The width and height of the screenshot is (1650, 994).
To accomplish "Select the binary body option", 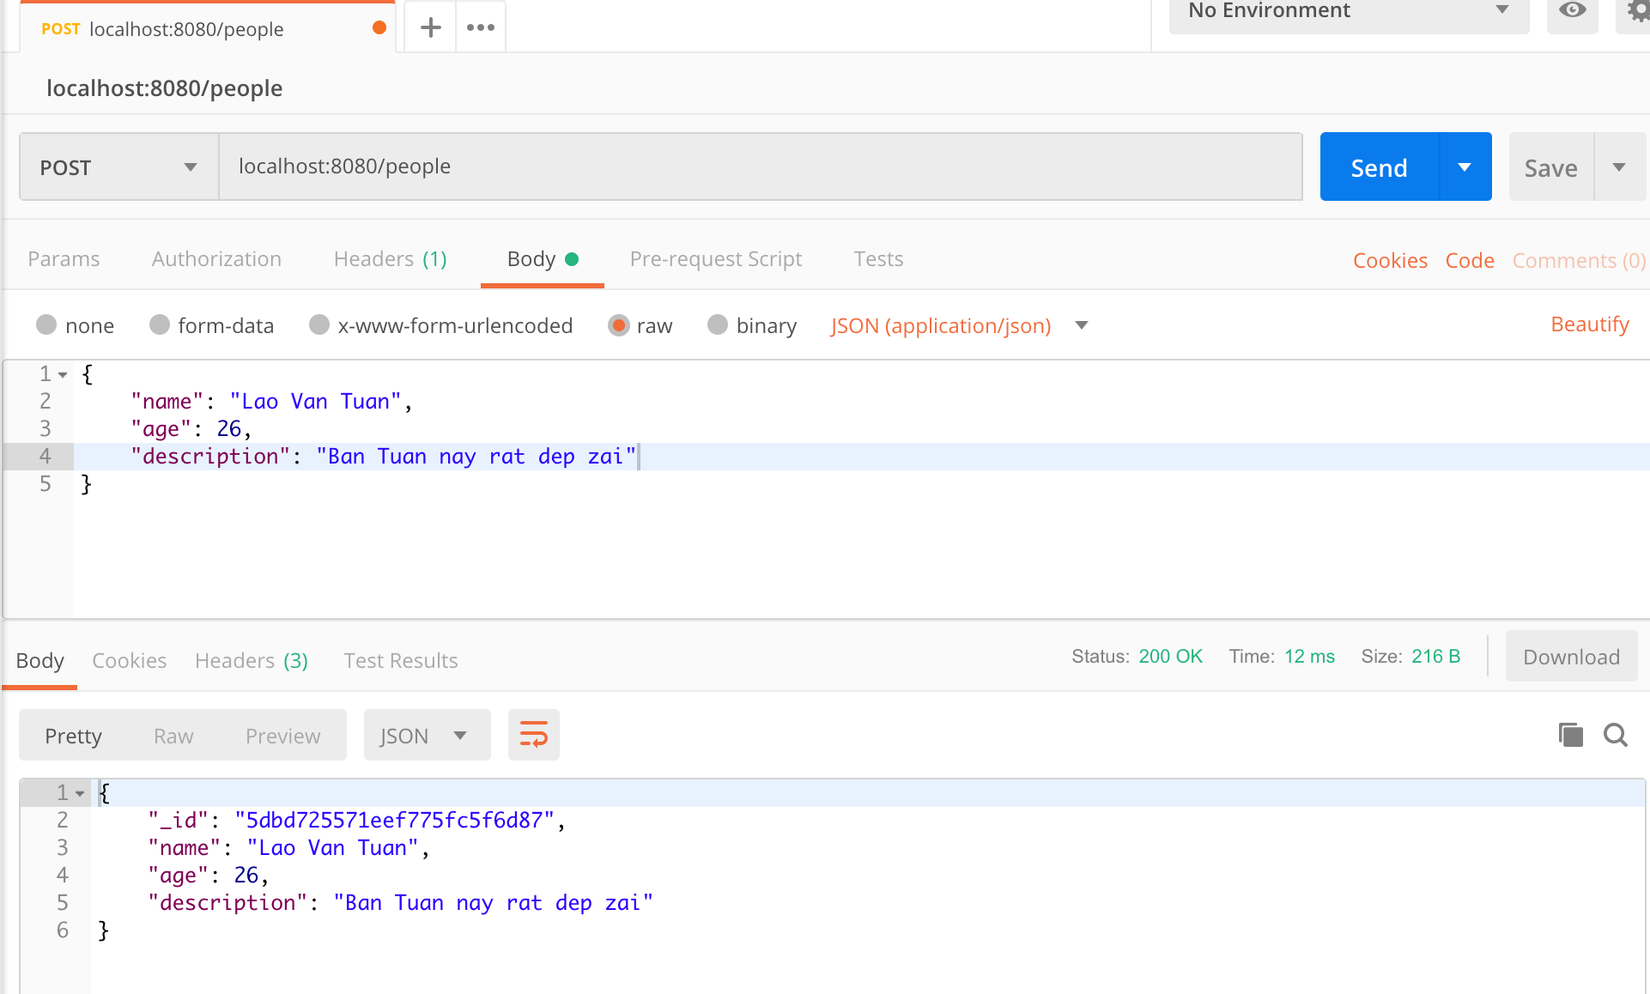I will click(x=717, y=325).
